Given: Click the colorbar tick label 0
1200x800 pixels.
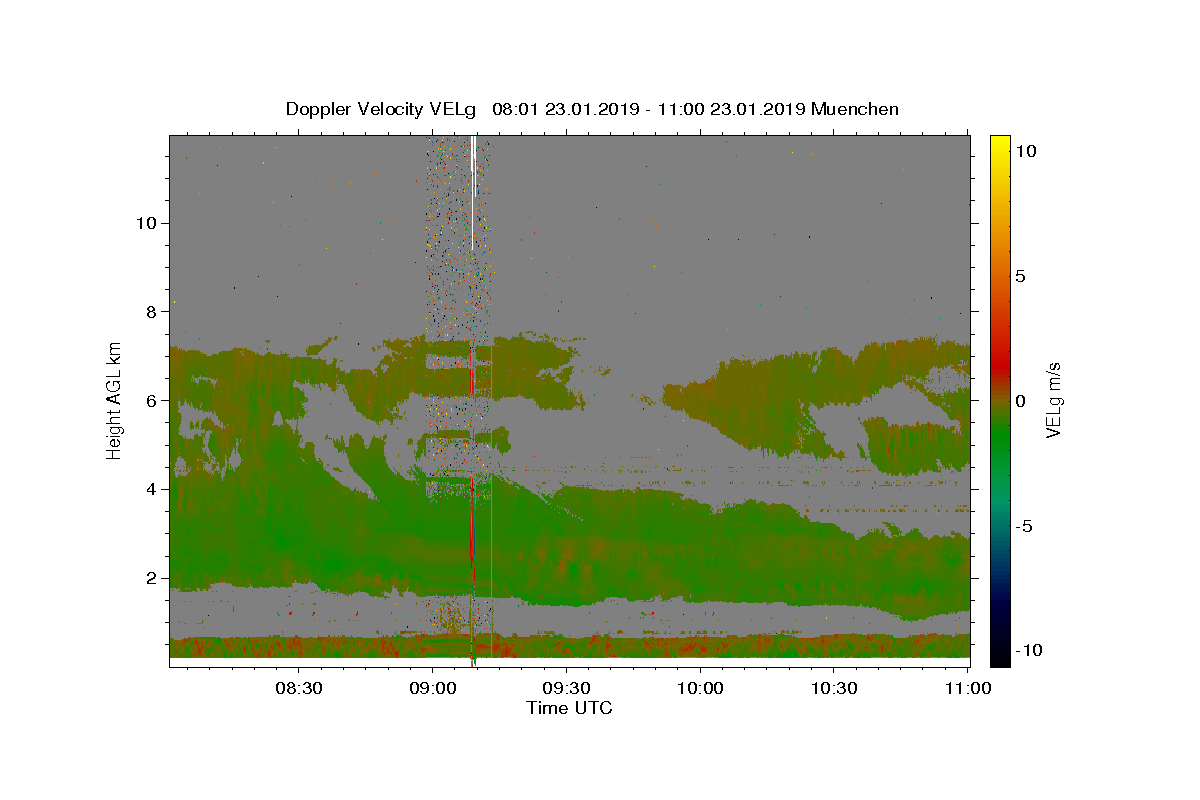Looking at the screenshot, I should pyautogui.click(x=1022, y=401).
